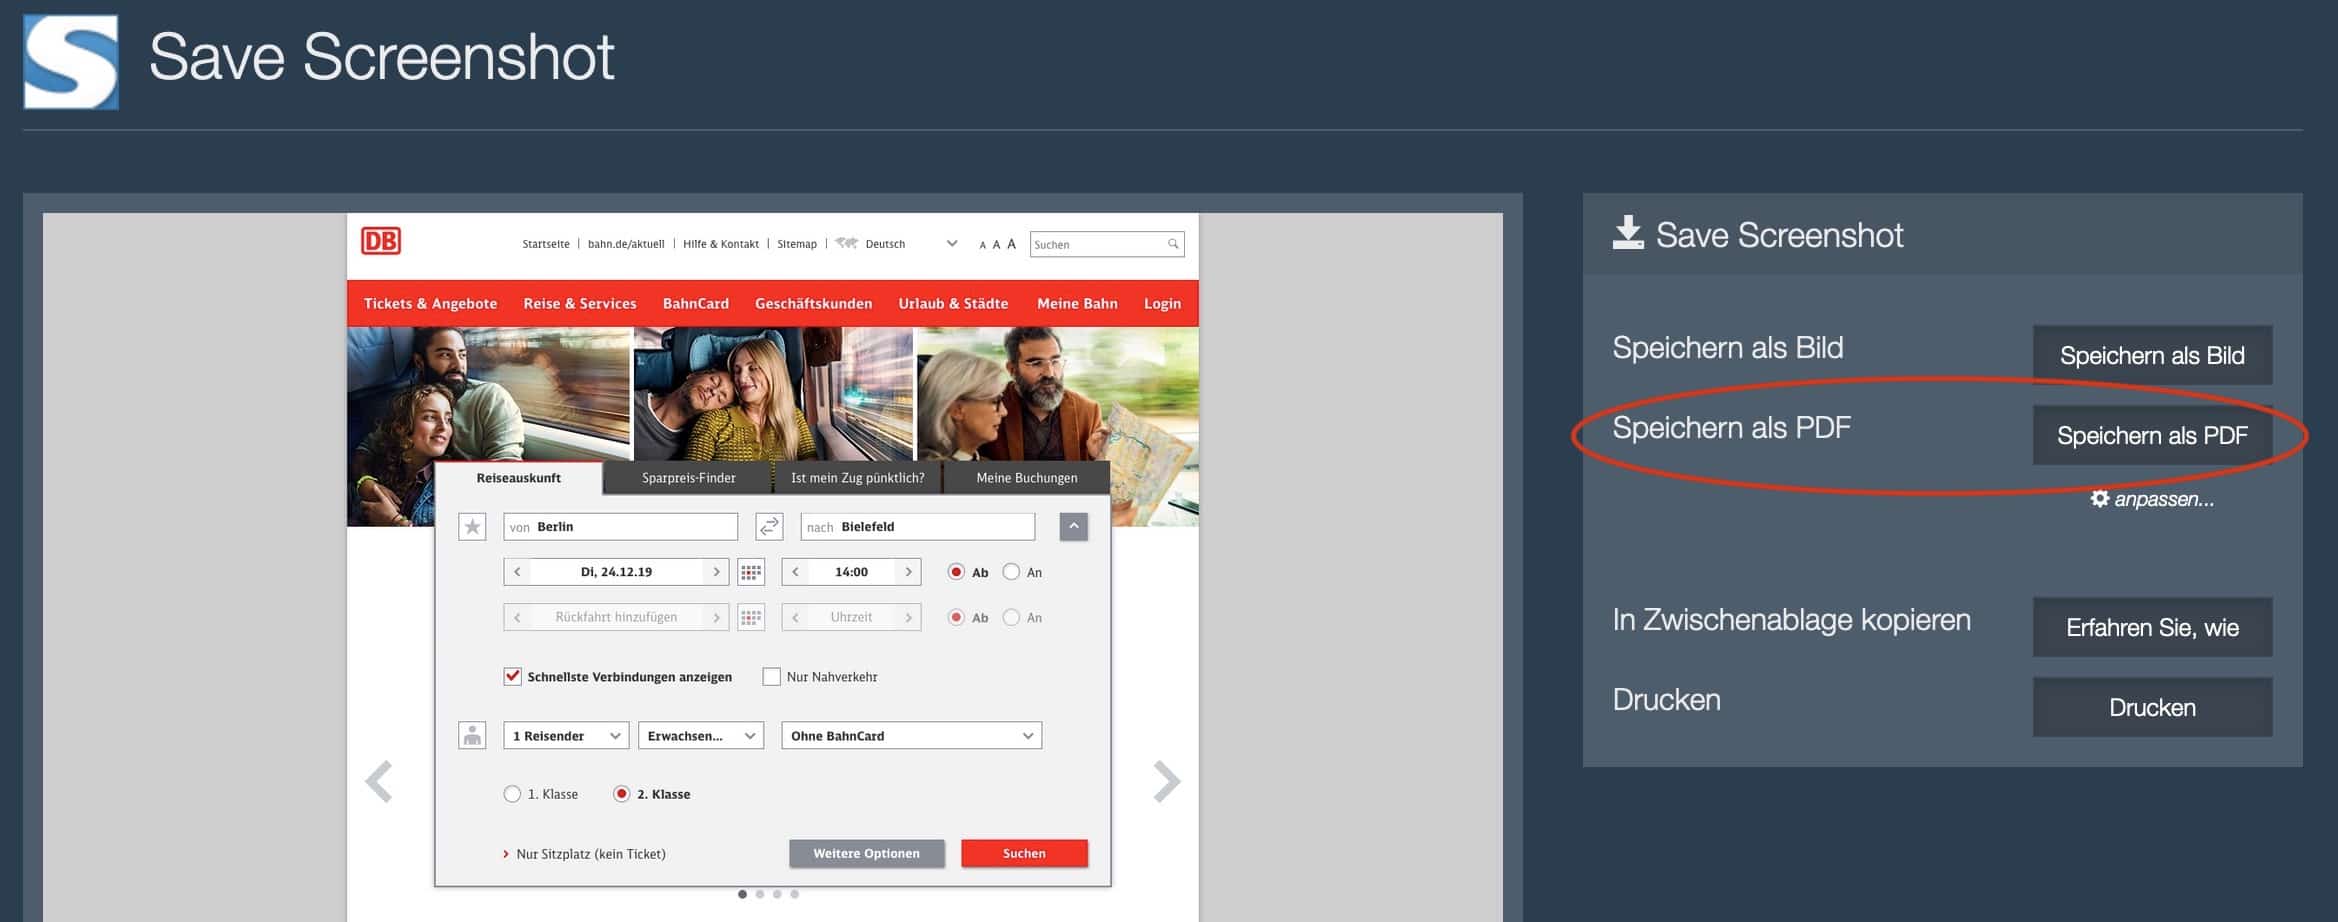
Task: Show next slide with right arrow
Action: 1167,782
